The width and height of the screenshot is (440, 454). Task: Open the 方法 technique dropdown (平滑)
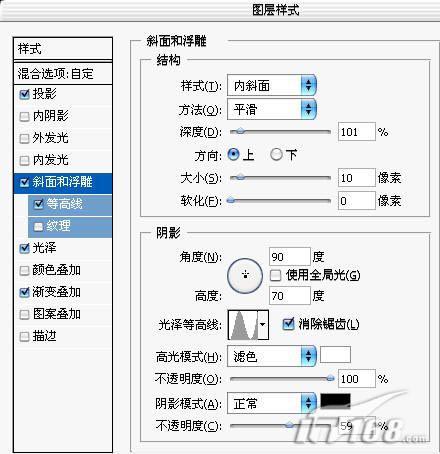pyautogui.click(x=272, y=109)
